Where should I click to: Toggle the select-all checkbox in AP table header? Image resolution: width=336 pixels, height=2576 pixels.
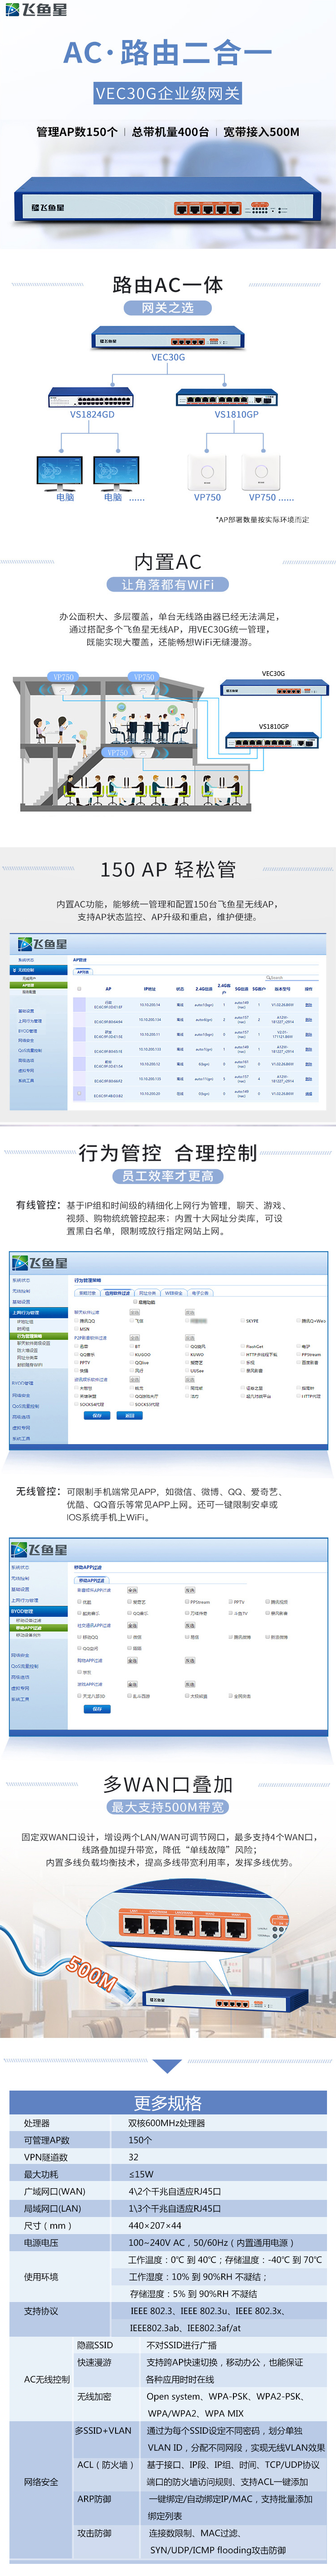pyautogui.click(x=79, y=988)
